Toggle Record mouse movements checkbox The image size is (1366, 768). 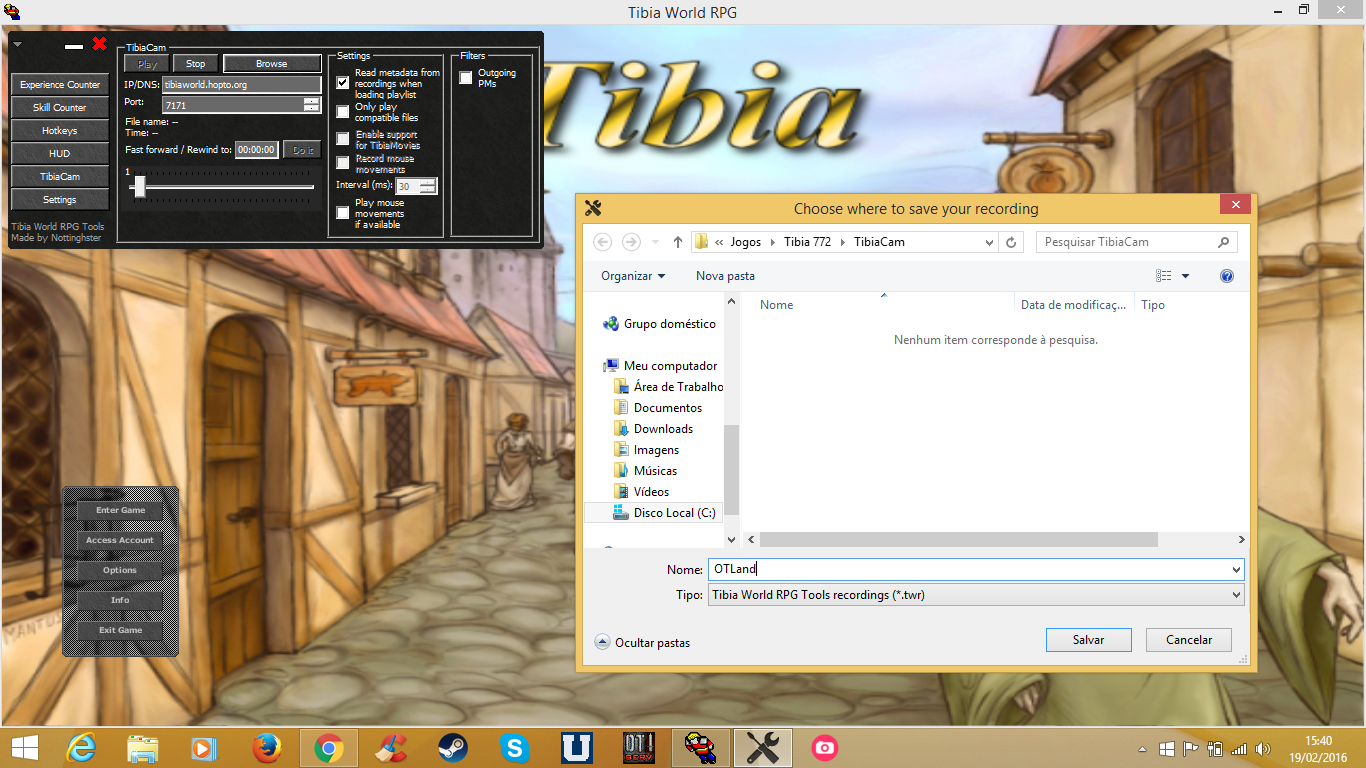[343, 162]
